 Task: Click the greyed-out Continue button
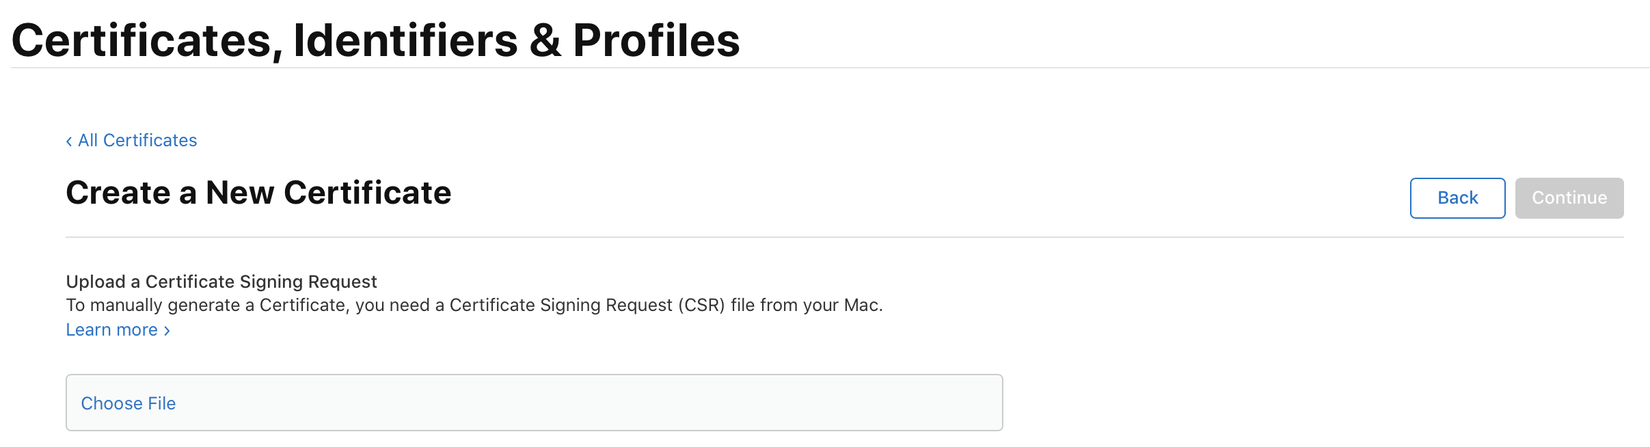point(1568,198)
